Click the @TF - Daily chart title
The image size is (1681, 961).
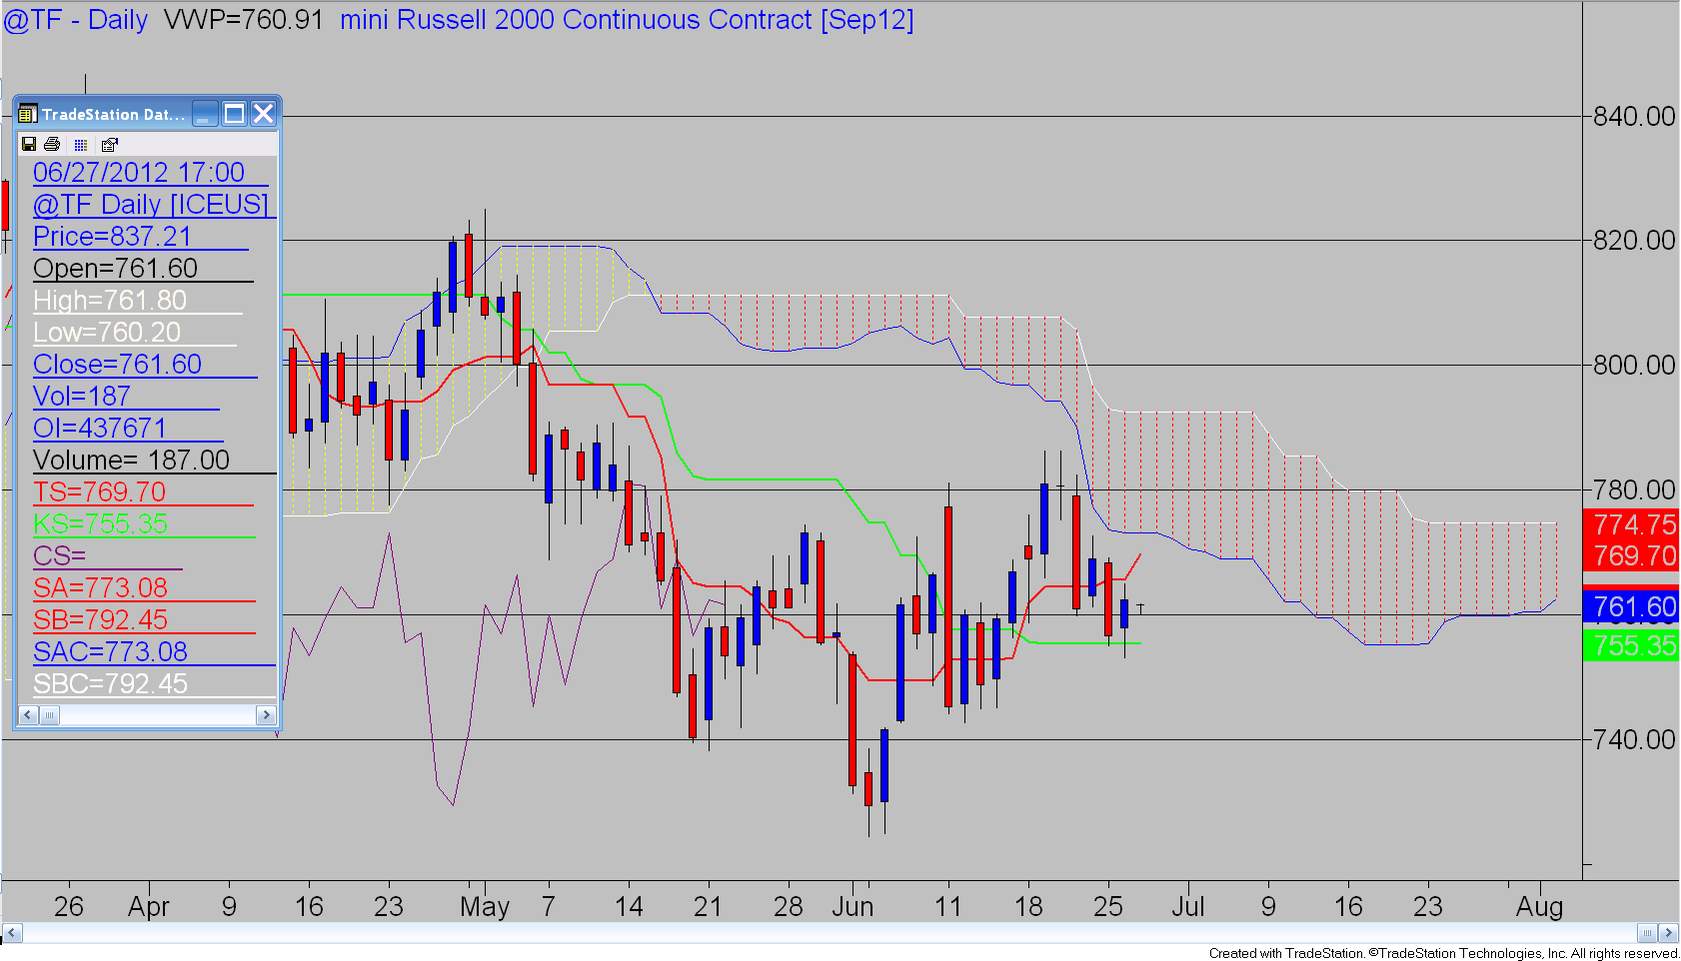pyautogui.click(x=76, y=20)
